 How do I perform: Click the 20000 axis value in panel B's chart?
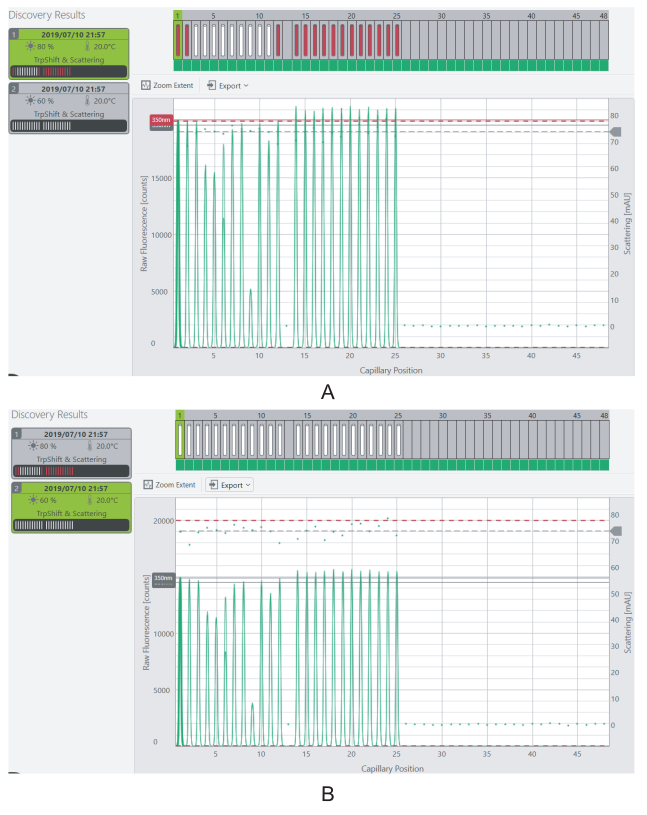(163, 521)
